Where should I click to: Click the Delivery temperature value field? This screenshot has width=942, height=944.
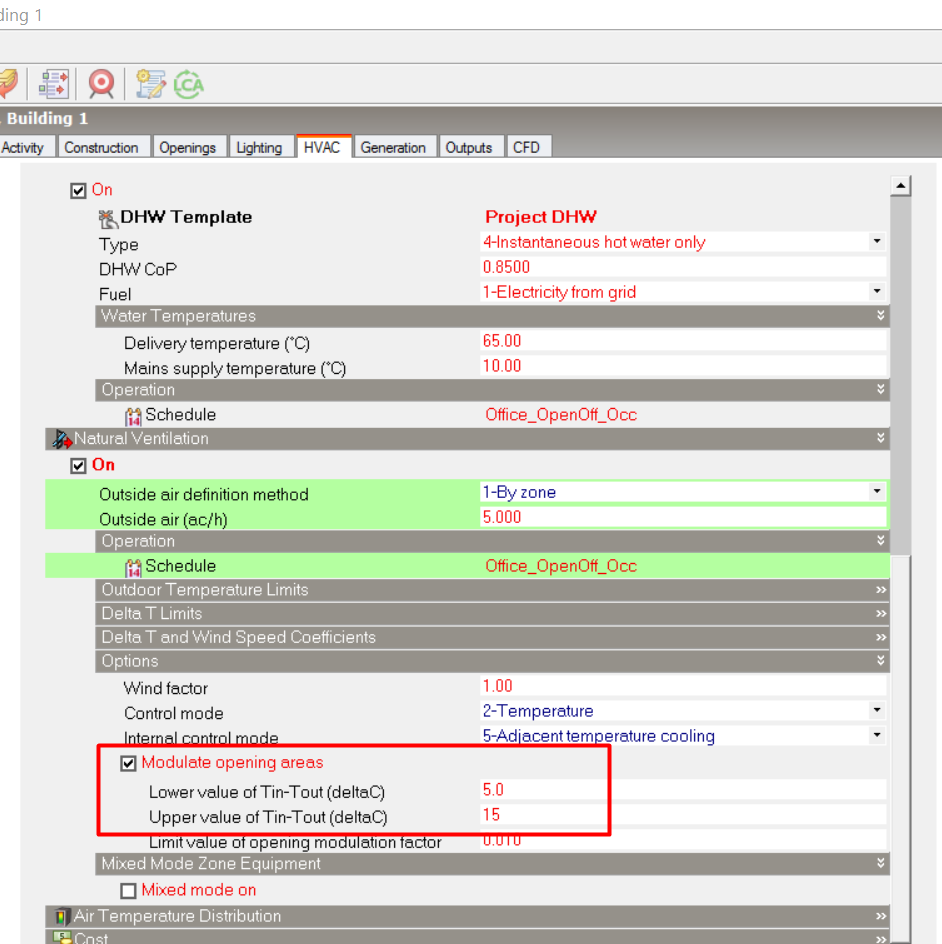point(683,341)
